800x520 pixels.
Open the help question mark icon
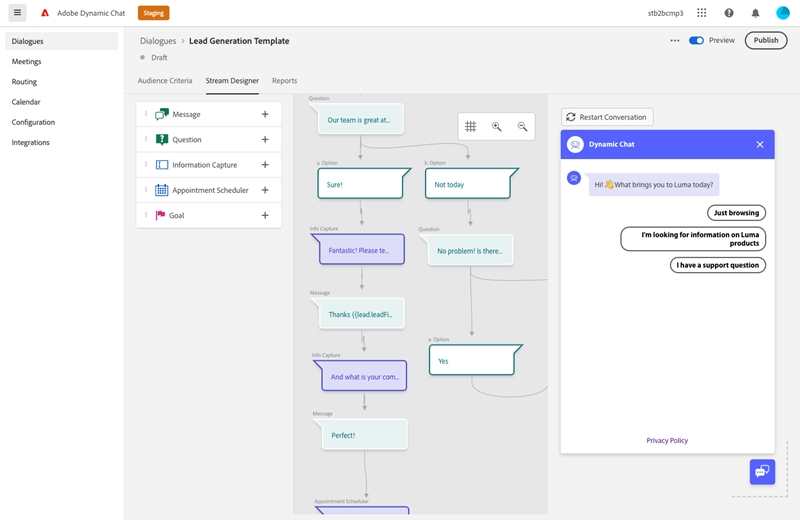(729, 13)
